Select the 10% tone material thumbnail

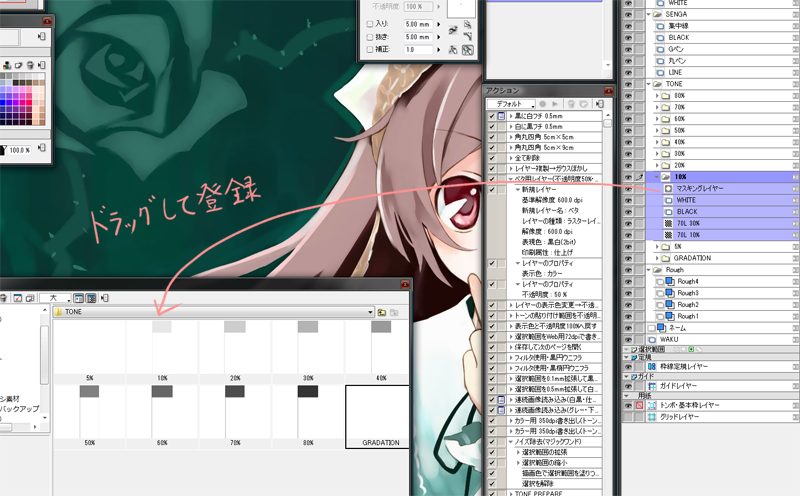tap(162, 351)
